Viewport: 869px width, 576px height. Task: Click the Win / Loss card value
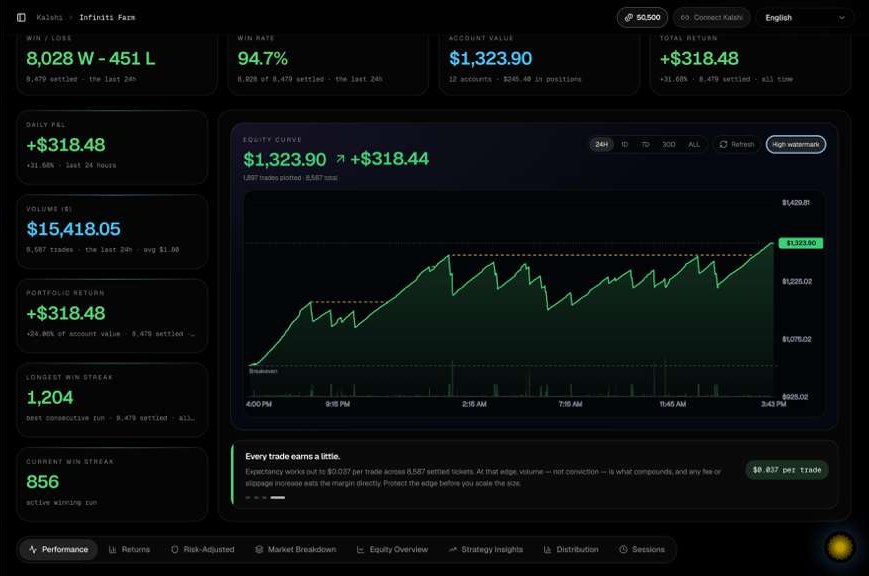pos(91,59)
